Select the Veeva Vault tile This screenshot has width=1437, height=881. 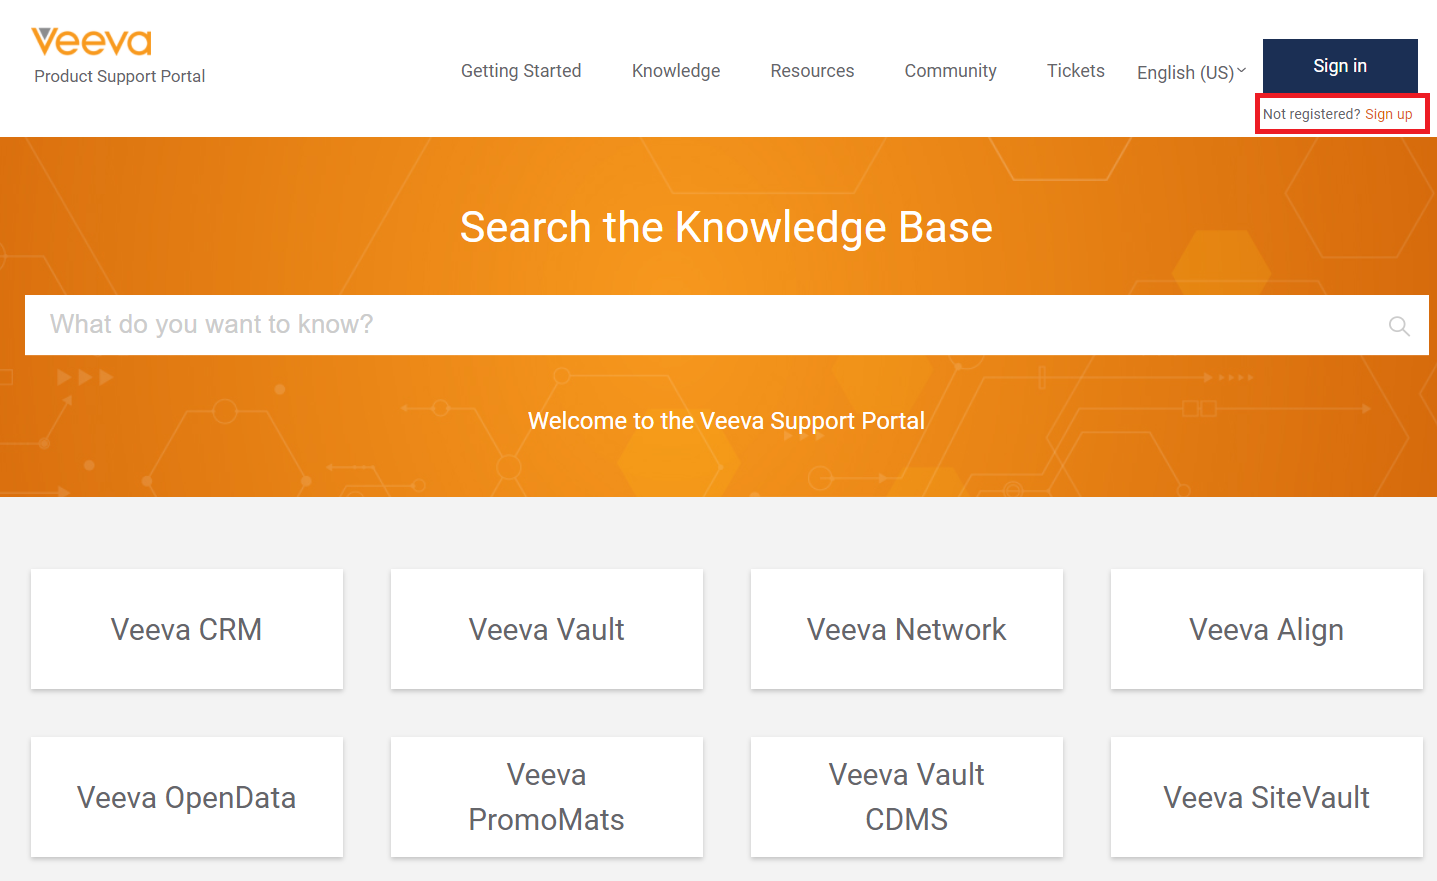point(547,629)
